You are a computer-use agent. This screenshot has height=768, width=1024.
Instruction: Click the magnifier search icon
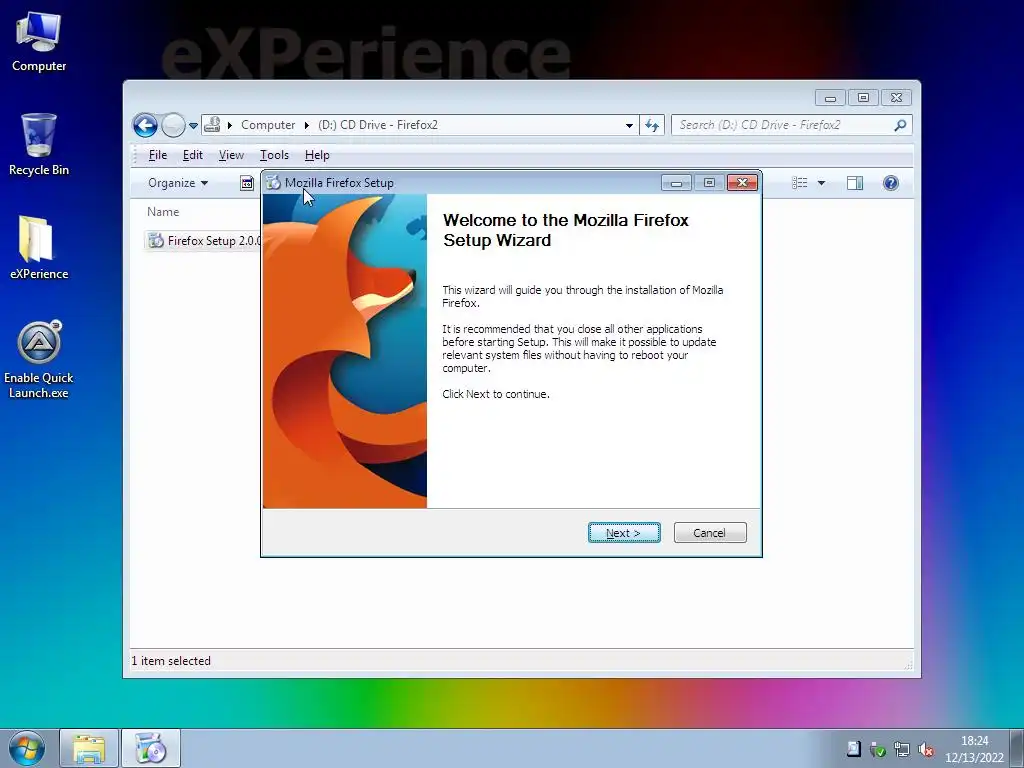900,125
